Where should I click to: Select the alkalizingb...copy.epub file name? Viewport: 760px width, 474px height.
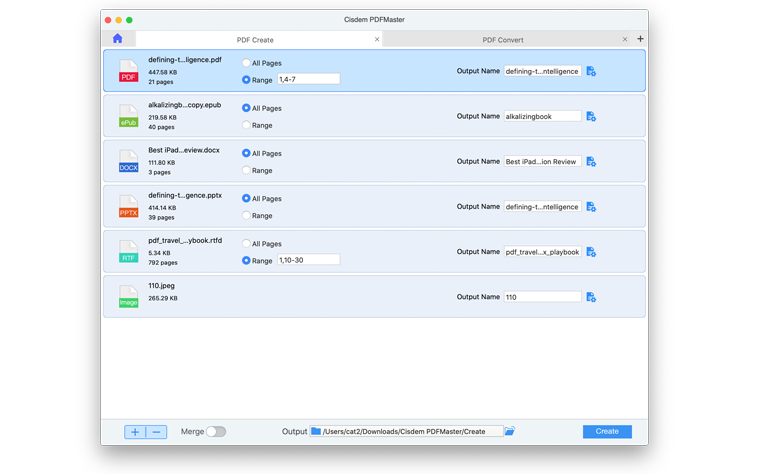click(185, 105)
